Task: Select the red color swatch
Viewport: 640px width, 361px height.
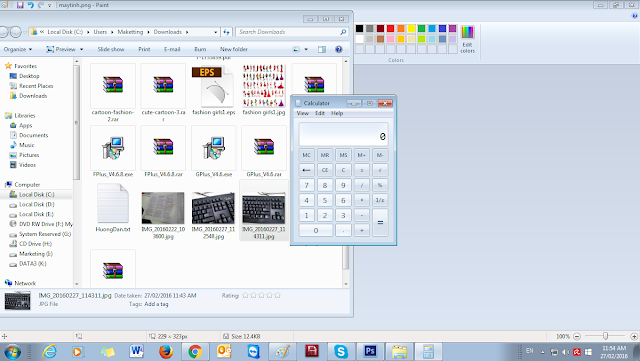Action: (x=390, y=29)
